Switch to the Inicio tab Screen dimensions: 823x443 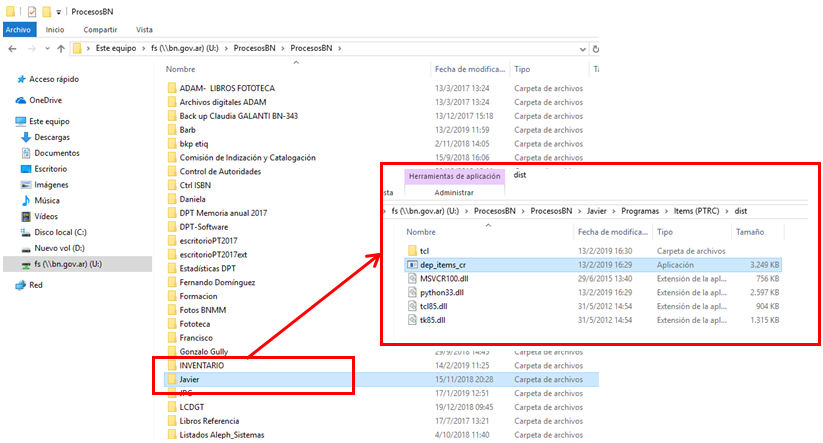(x=55, y=30)
